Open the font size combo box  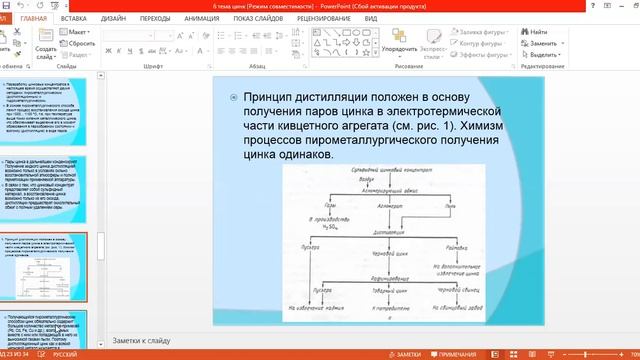point(165,36)
